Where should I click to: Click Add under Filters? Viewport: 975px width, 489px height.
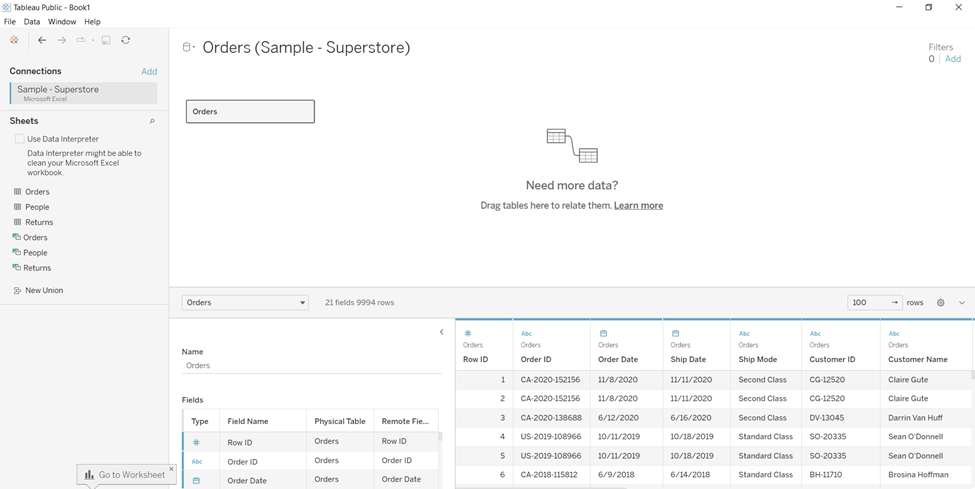(953, 59)
